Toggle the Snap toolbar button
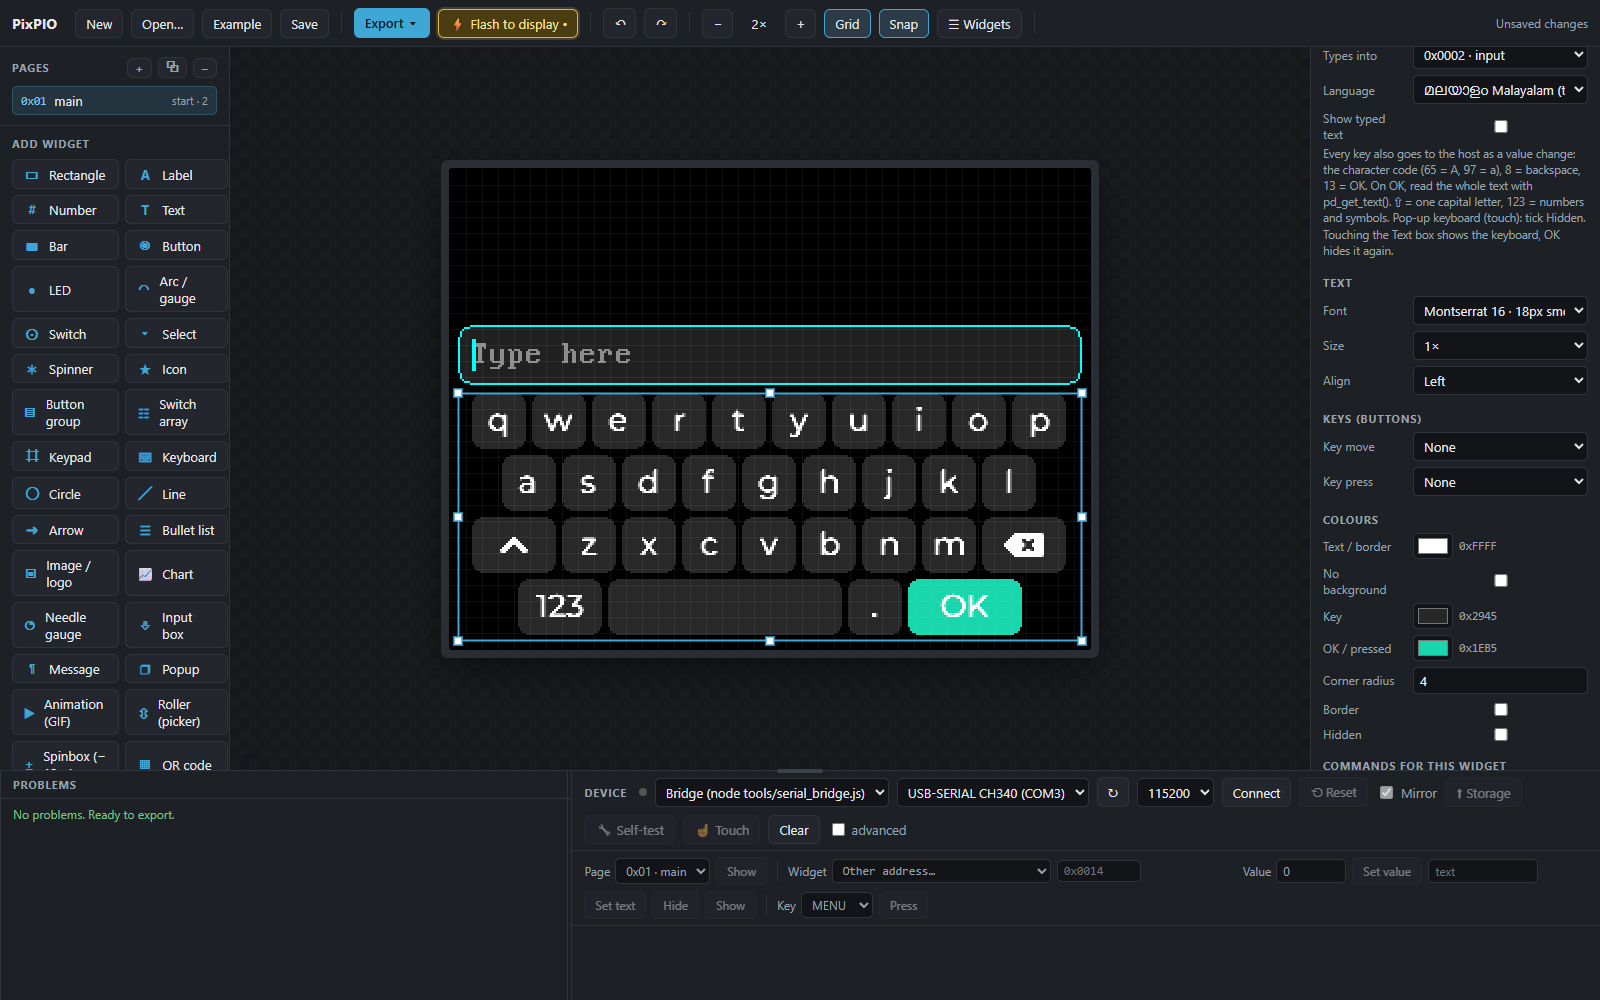 coord(903,24)
